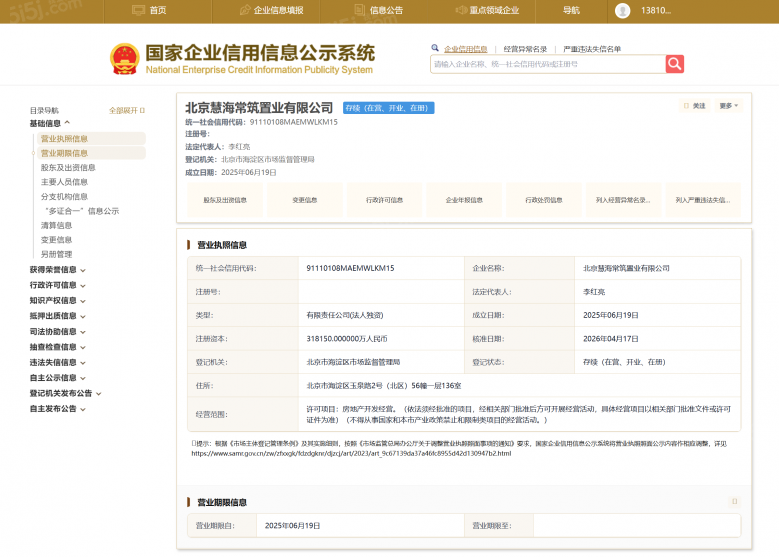Open 导航 in top navigation
Viewport: 779px width, 557px height.
click(x=571, y=10)
